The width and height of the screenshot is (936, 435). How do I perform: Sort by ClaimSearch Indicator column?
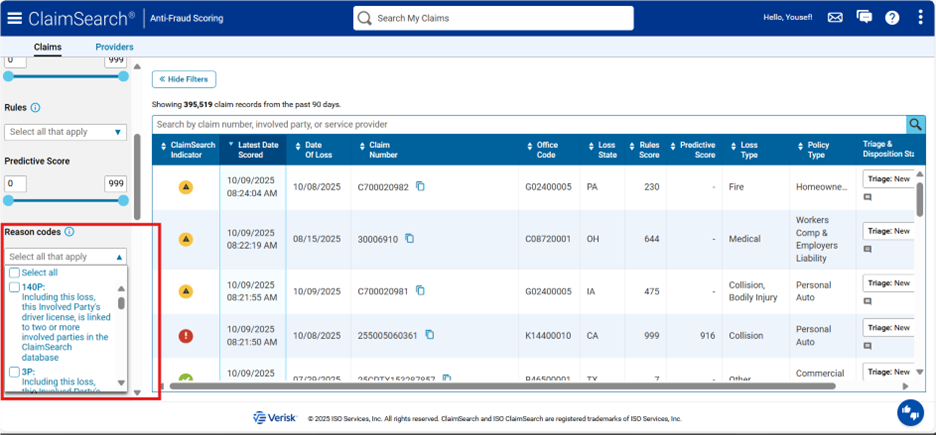[x=186, y=150]
